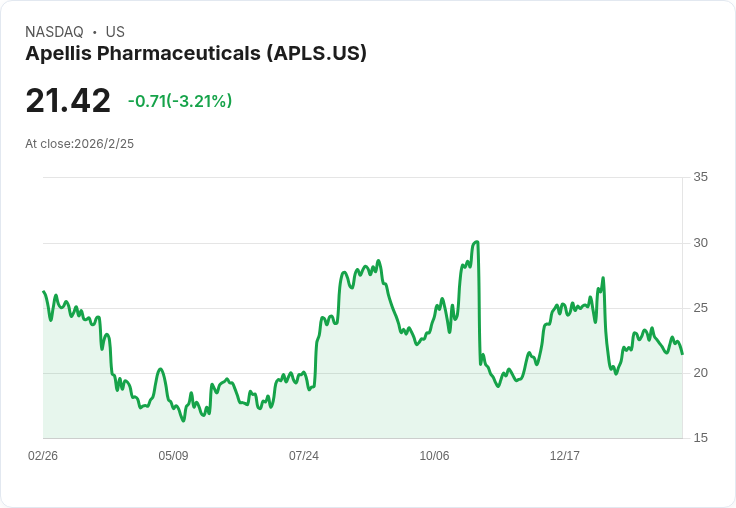Click the 20 y-axis label
The width and height of the screenshot is (736, 508).
click(x=700, y=373)
